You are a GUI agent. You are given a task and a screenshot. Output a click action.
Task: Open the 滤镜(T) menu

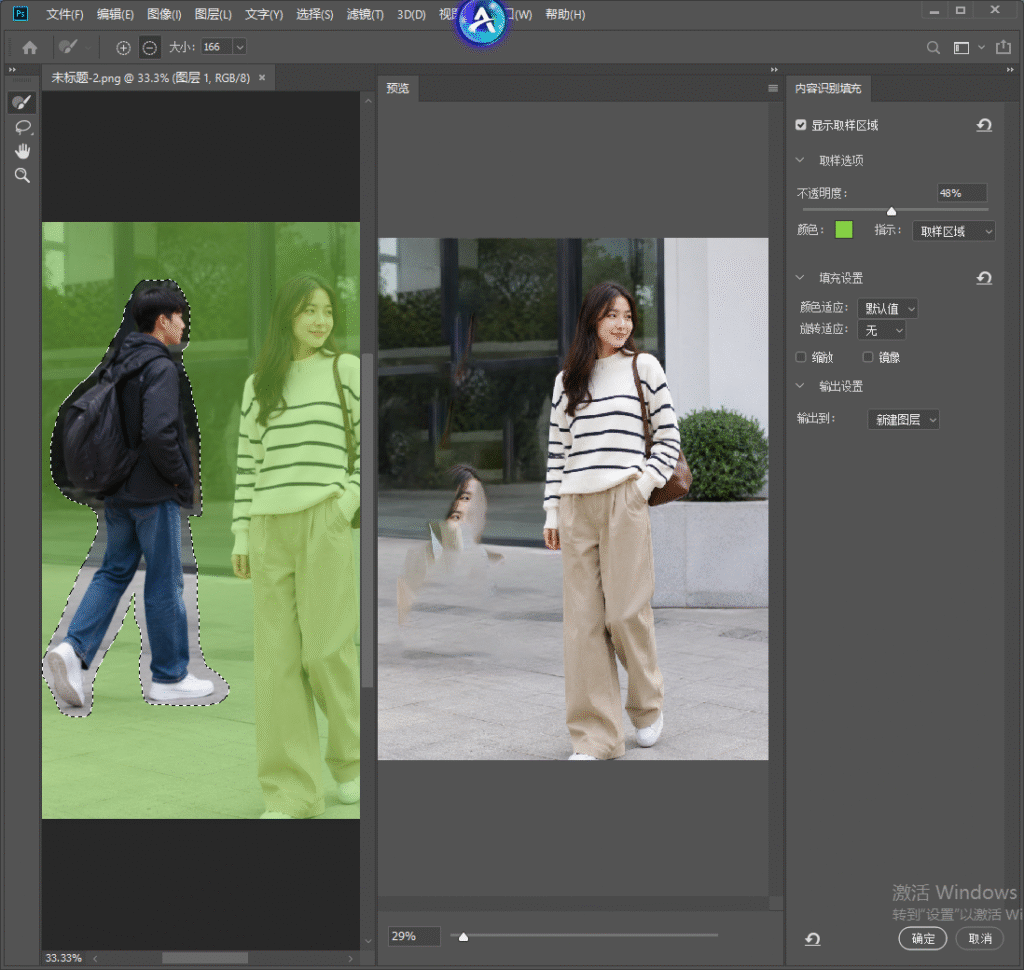coord(365,14)
